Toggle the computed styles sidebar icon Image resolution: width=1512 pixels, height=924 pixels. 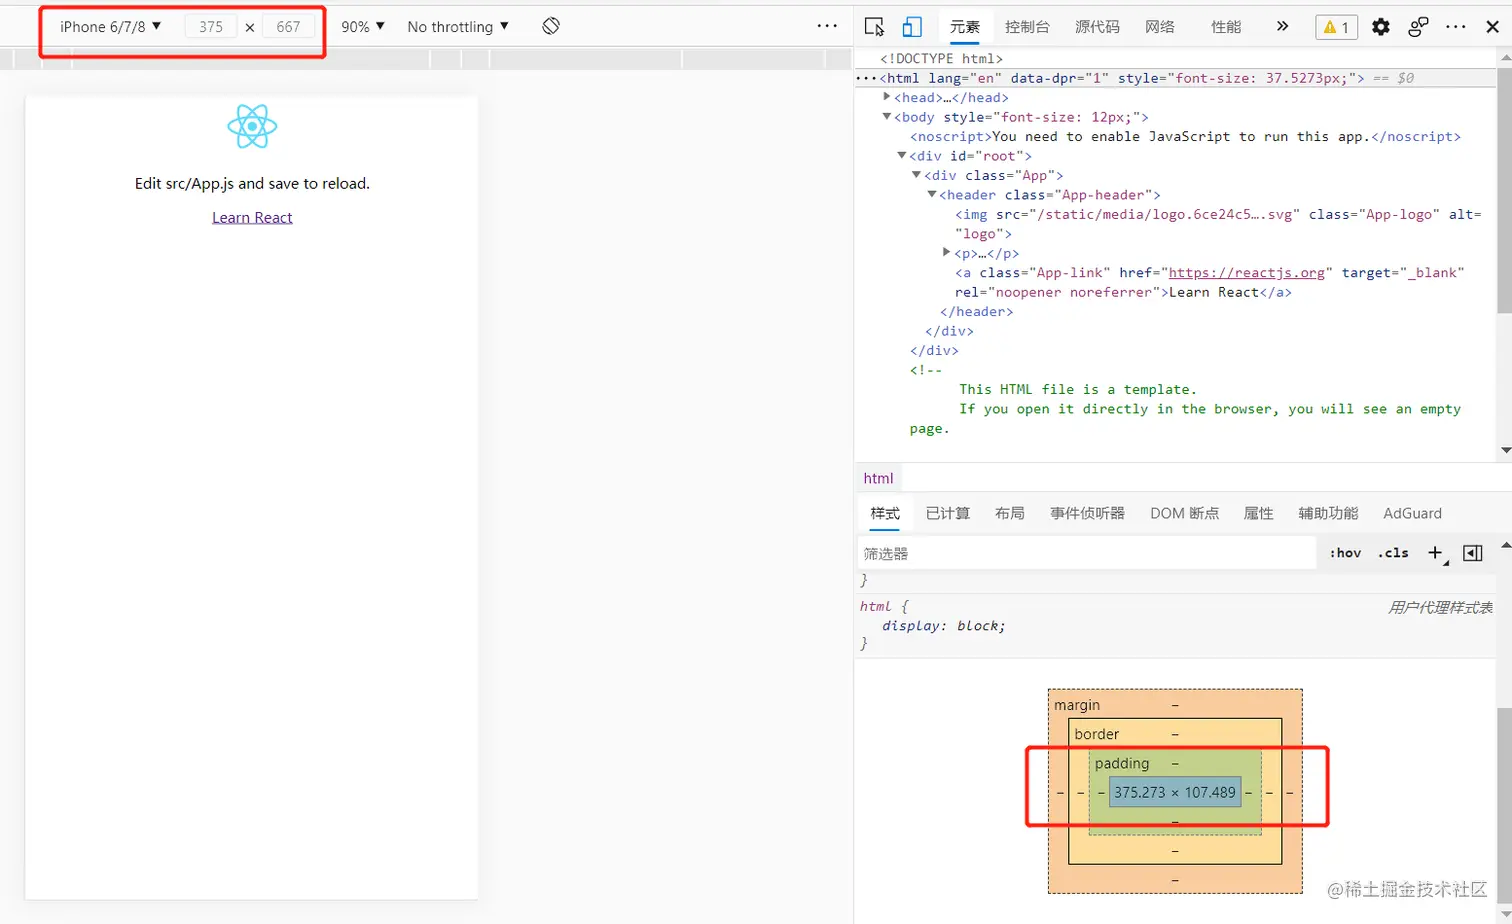[x=1473, y=553]
